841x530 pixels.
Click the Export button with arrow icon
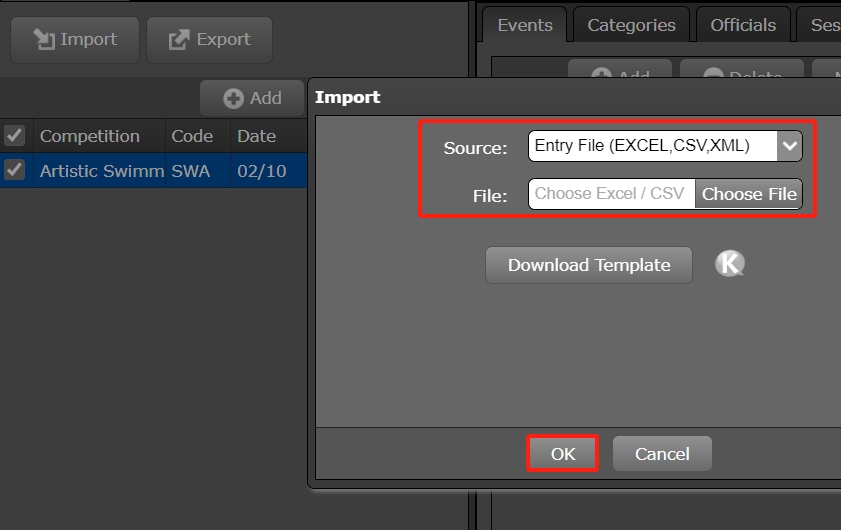(209, 40)
